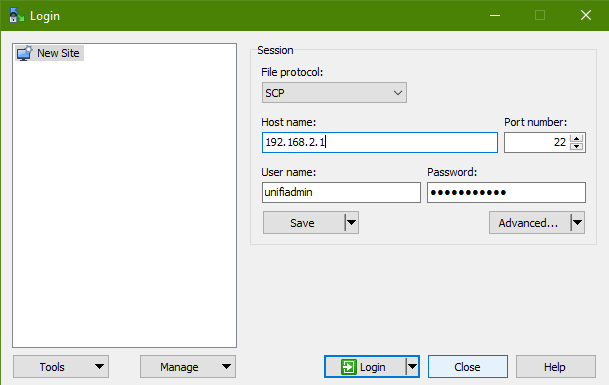
Task: Open the Login button dropdown arrow
Action: click(412, 367)
